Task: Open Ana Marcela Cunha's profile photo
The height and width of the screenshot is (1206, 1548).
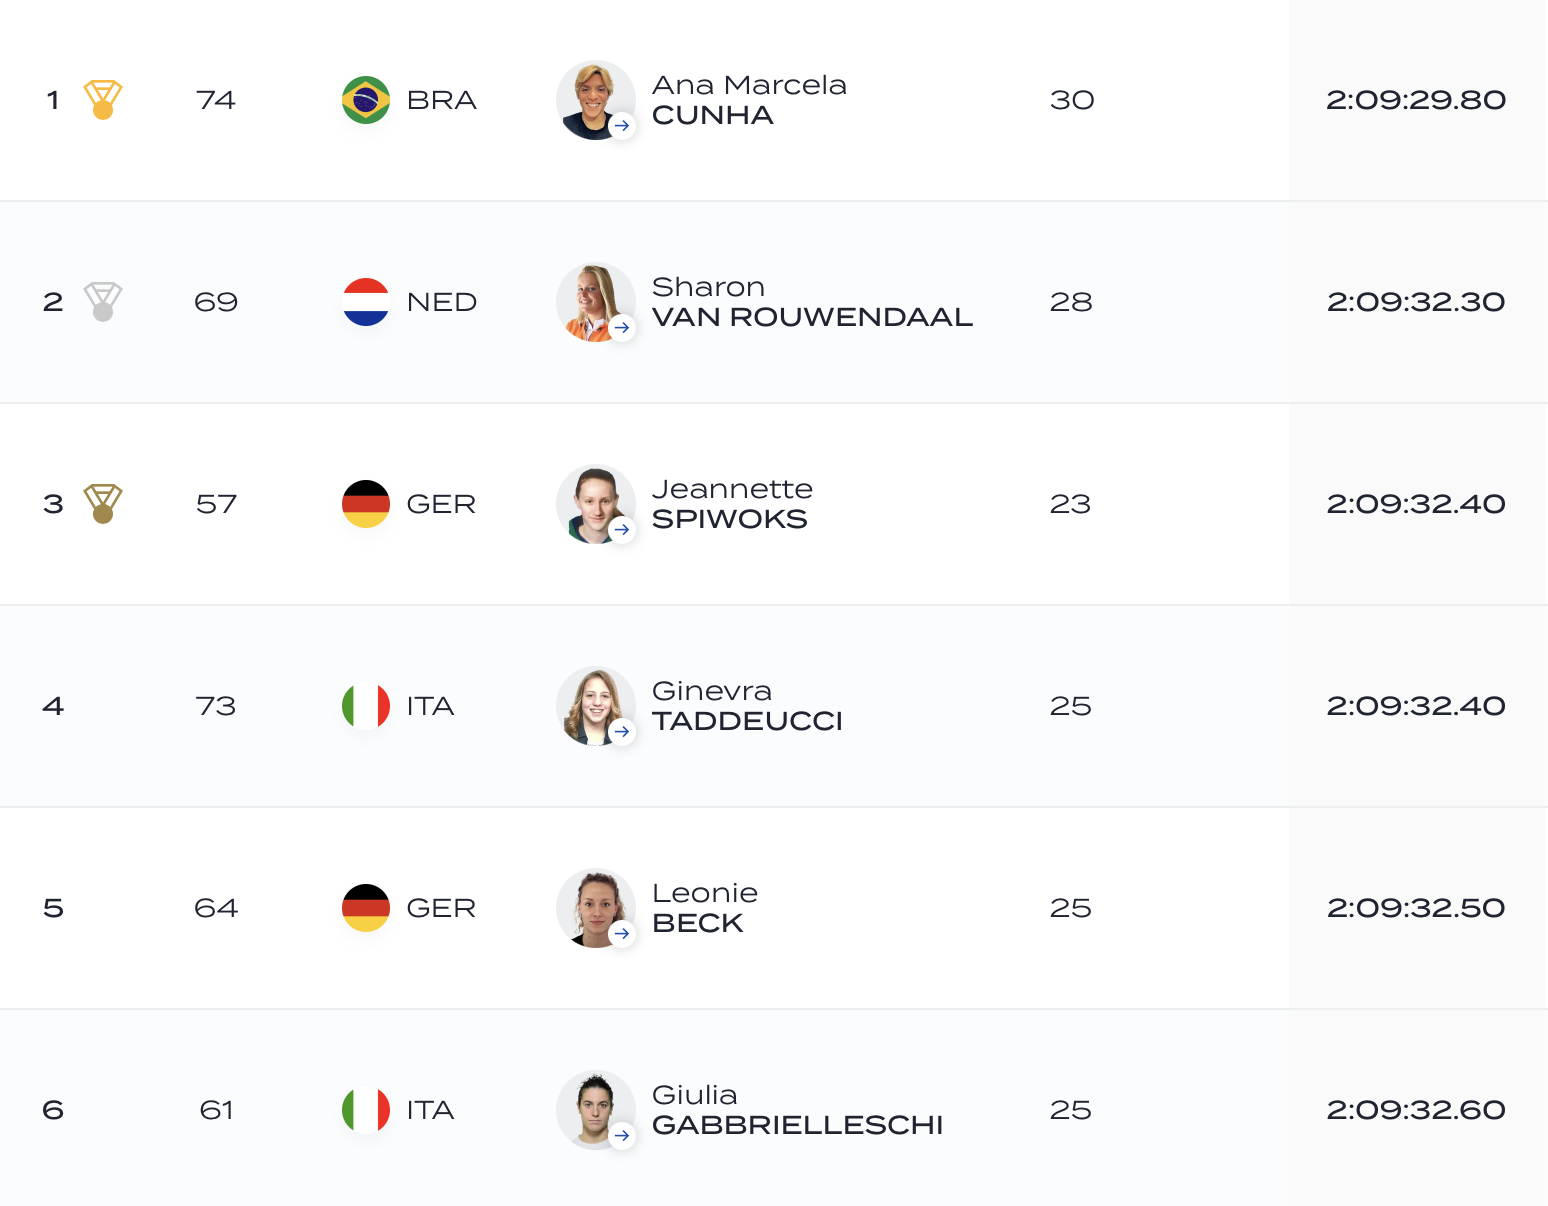Action: point(596,100)
